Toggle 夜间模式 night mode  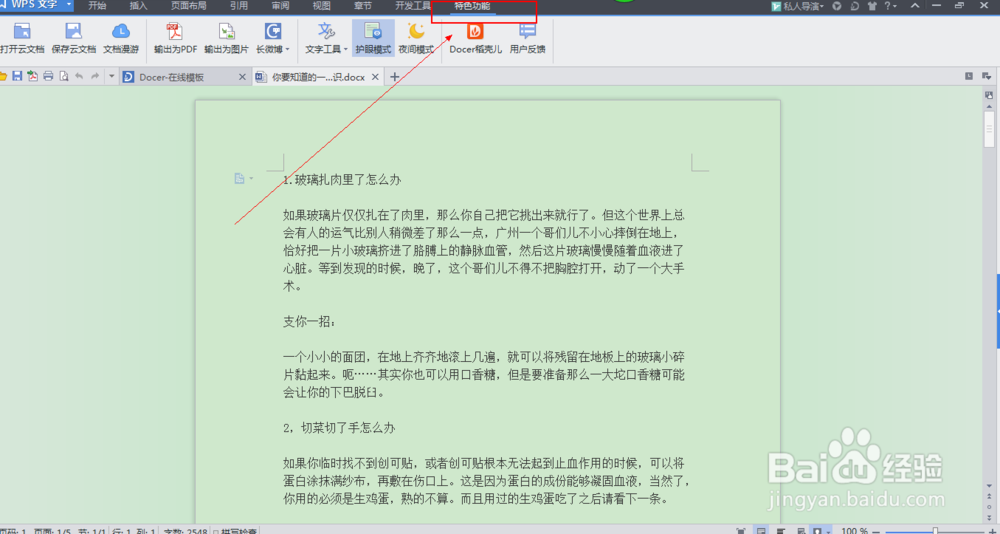coord(416,38)
